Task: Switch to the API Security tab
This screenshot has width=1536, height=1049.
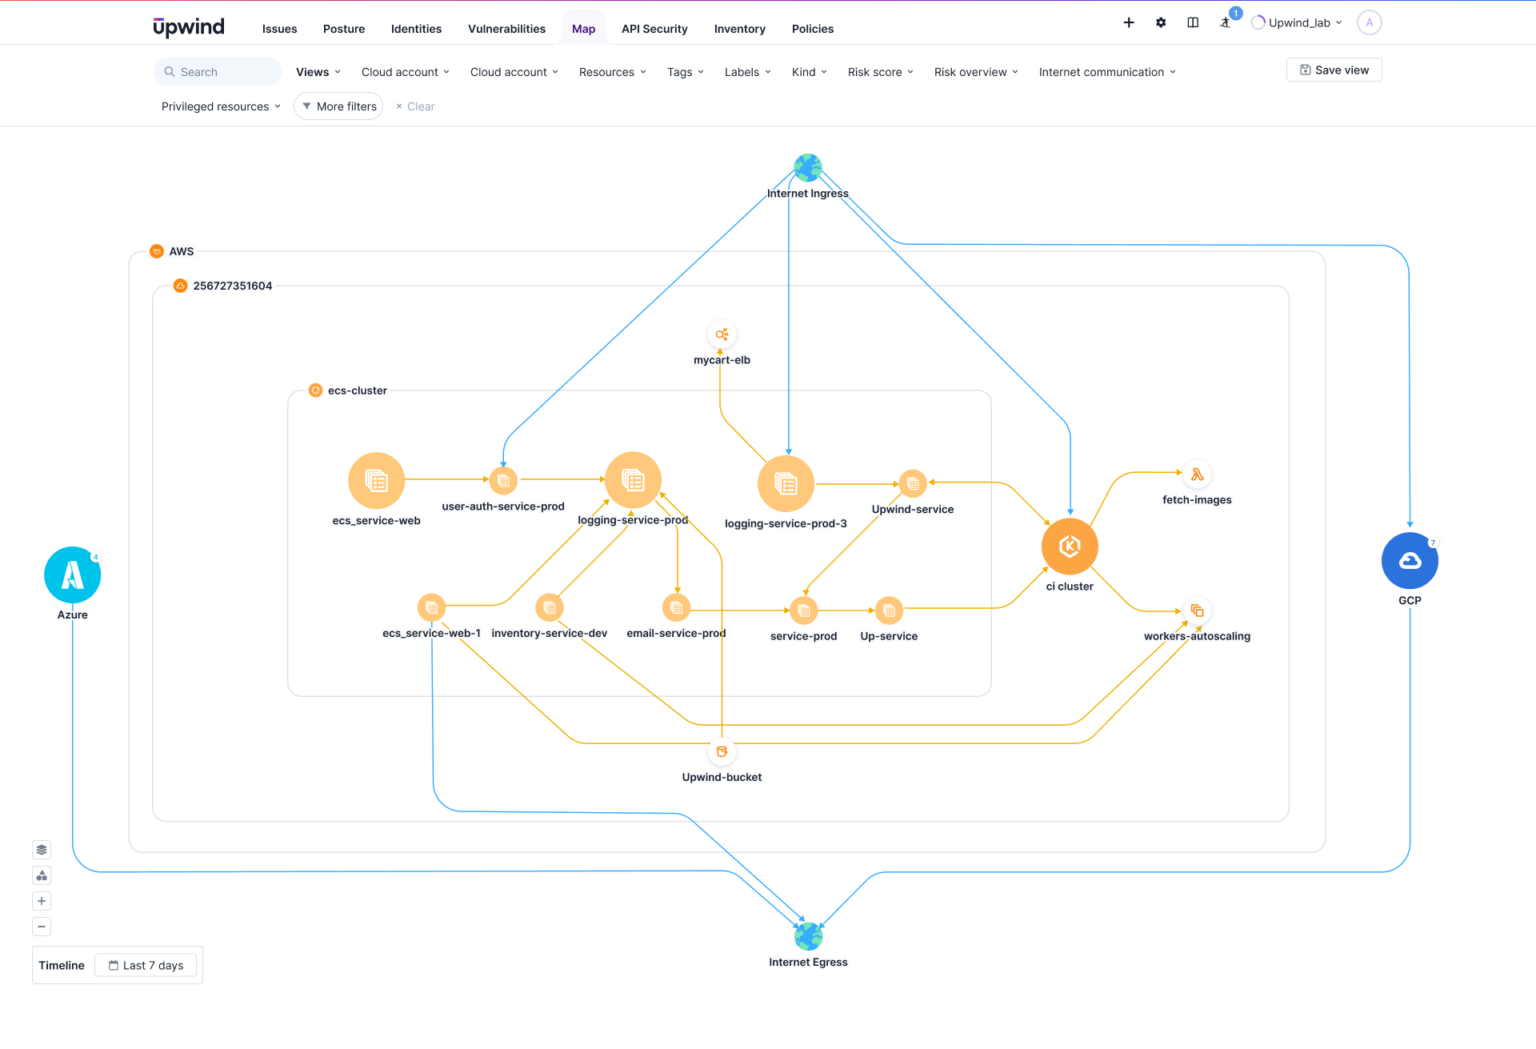Action: point(654,28)
